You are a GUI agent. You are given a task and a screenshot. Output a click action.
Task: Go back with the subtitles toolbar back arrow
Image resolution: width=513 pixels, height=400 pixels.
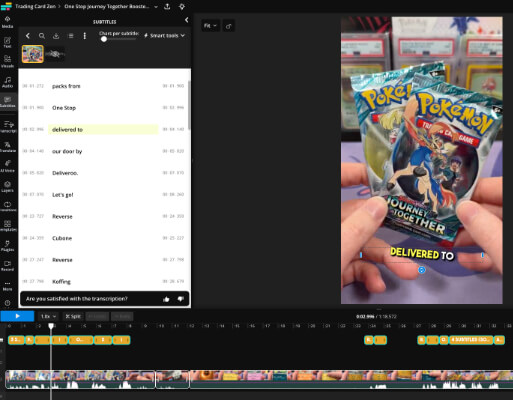(28, 36)
